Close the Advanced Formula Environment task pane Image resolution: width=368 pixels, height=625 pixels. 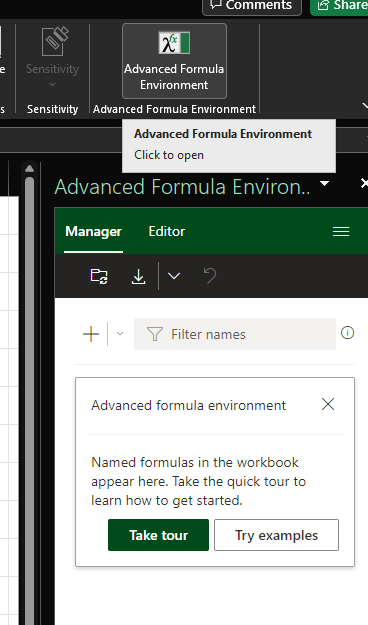point(364,183)
